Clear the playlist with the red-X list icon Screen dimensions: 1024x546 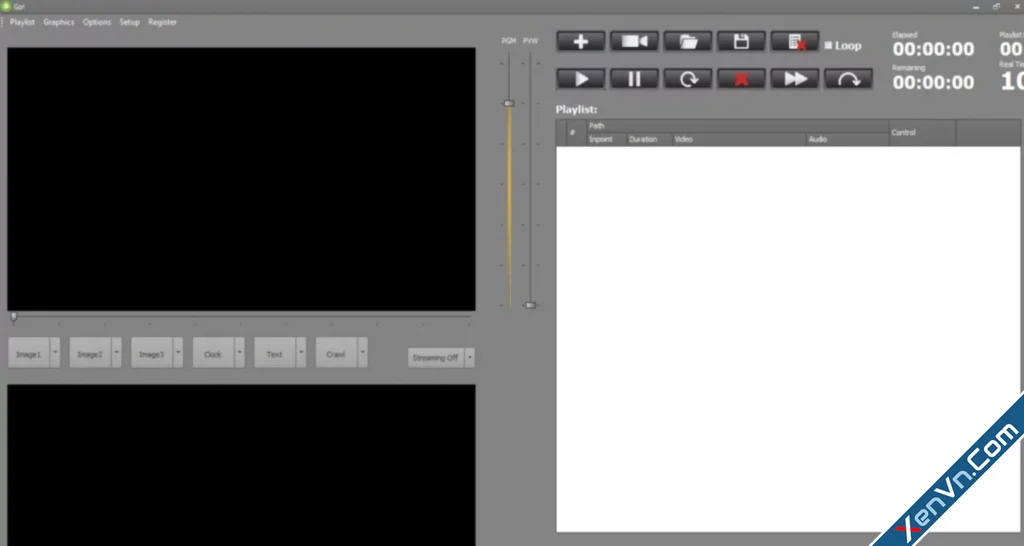coord(795,42)
